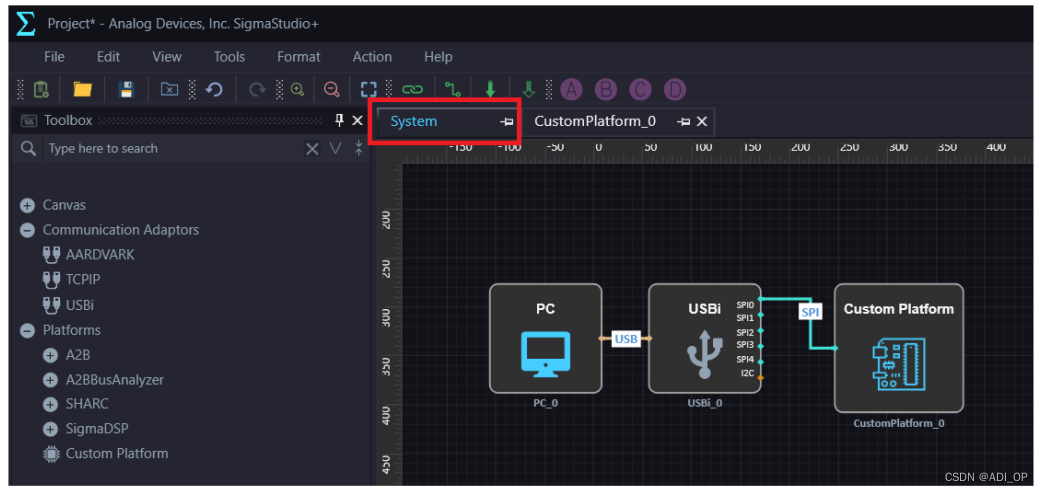Click the collapse-all arrows icon in Toolbox
This screenshot has height=493, width=1044.
click(x=358, y=149)
